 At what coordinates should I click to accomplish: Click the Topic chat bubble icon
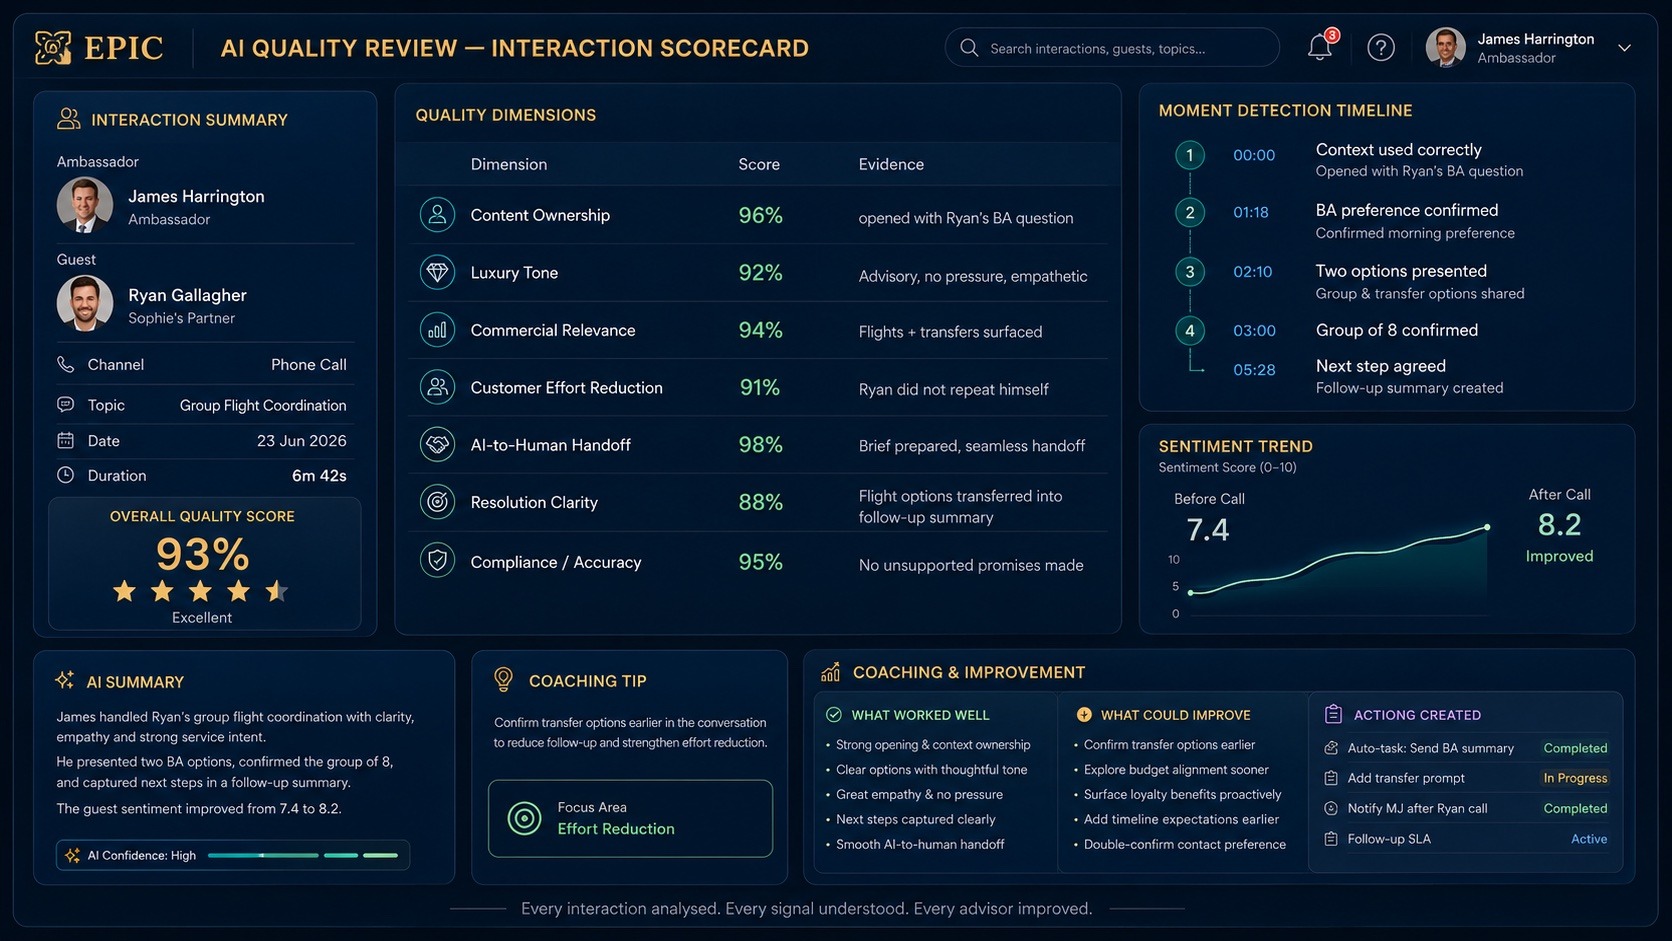pos(65,405)
